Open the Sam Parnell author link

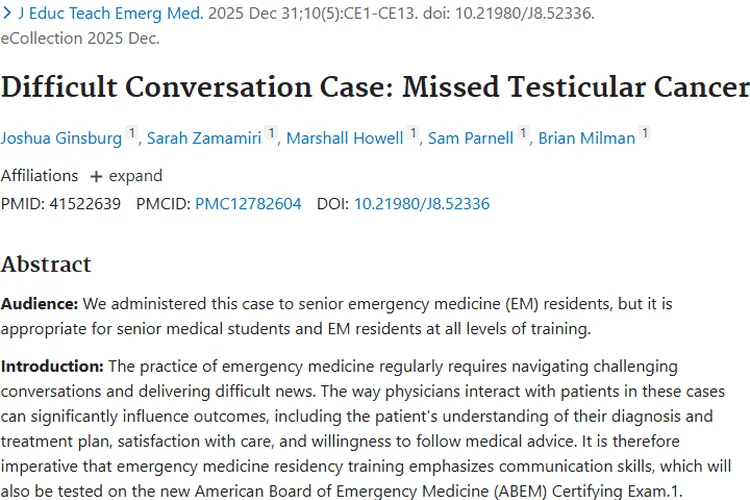(472, 138)
